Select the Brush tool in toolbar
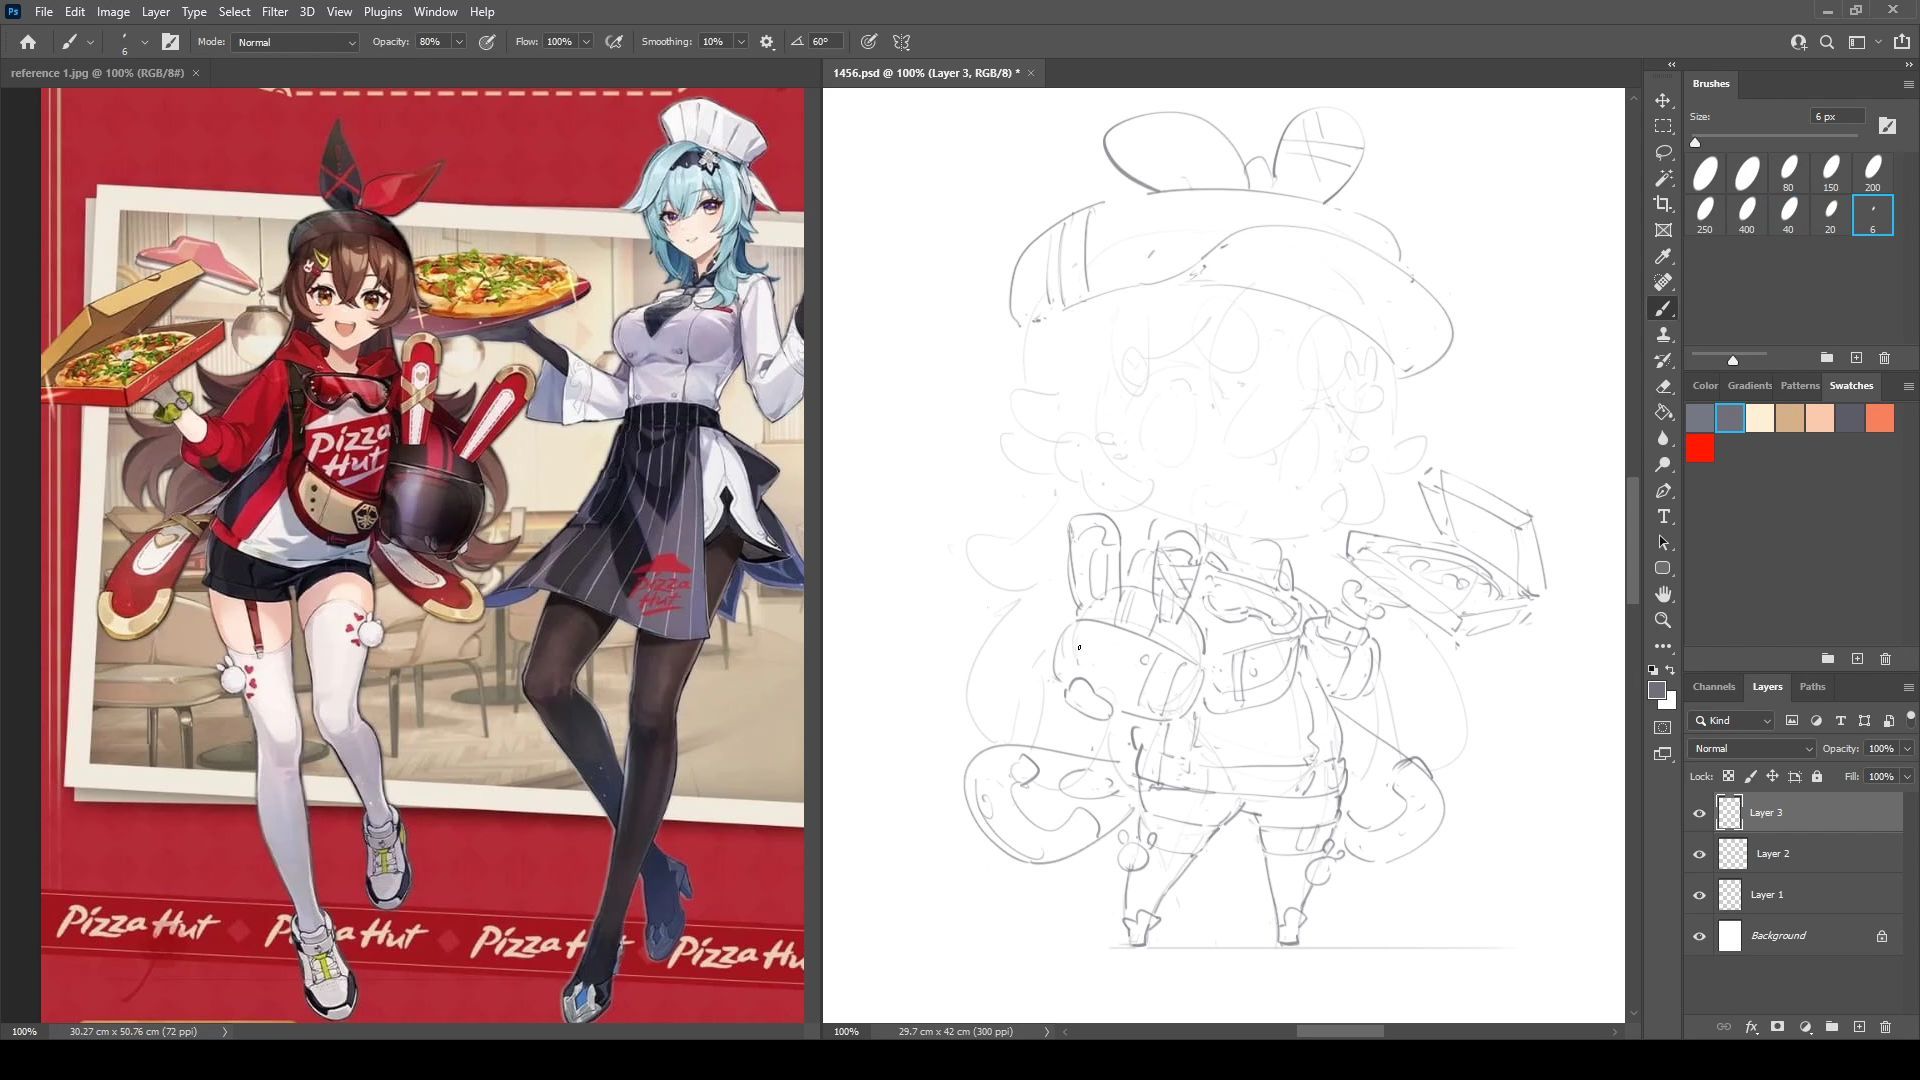This screenshot has width=1920, height=1080. (1663, 309)
